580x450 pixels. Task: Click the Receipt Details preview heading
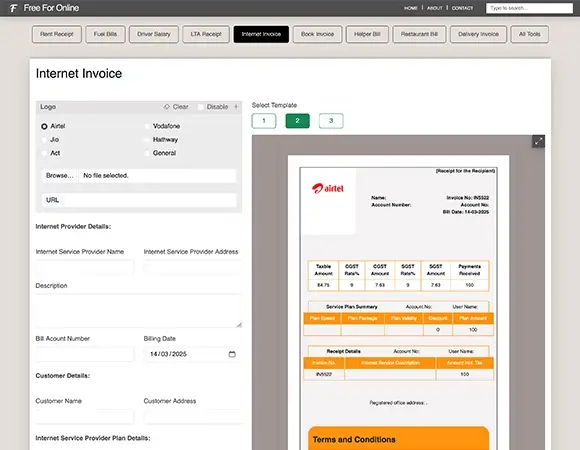coord(344,351)
